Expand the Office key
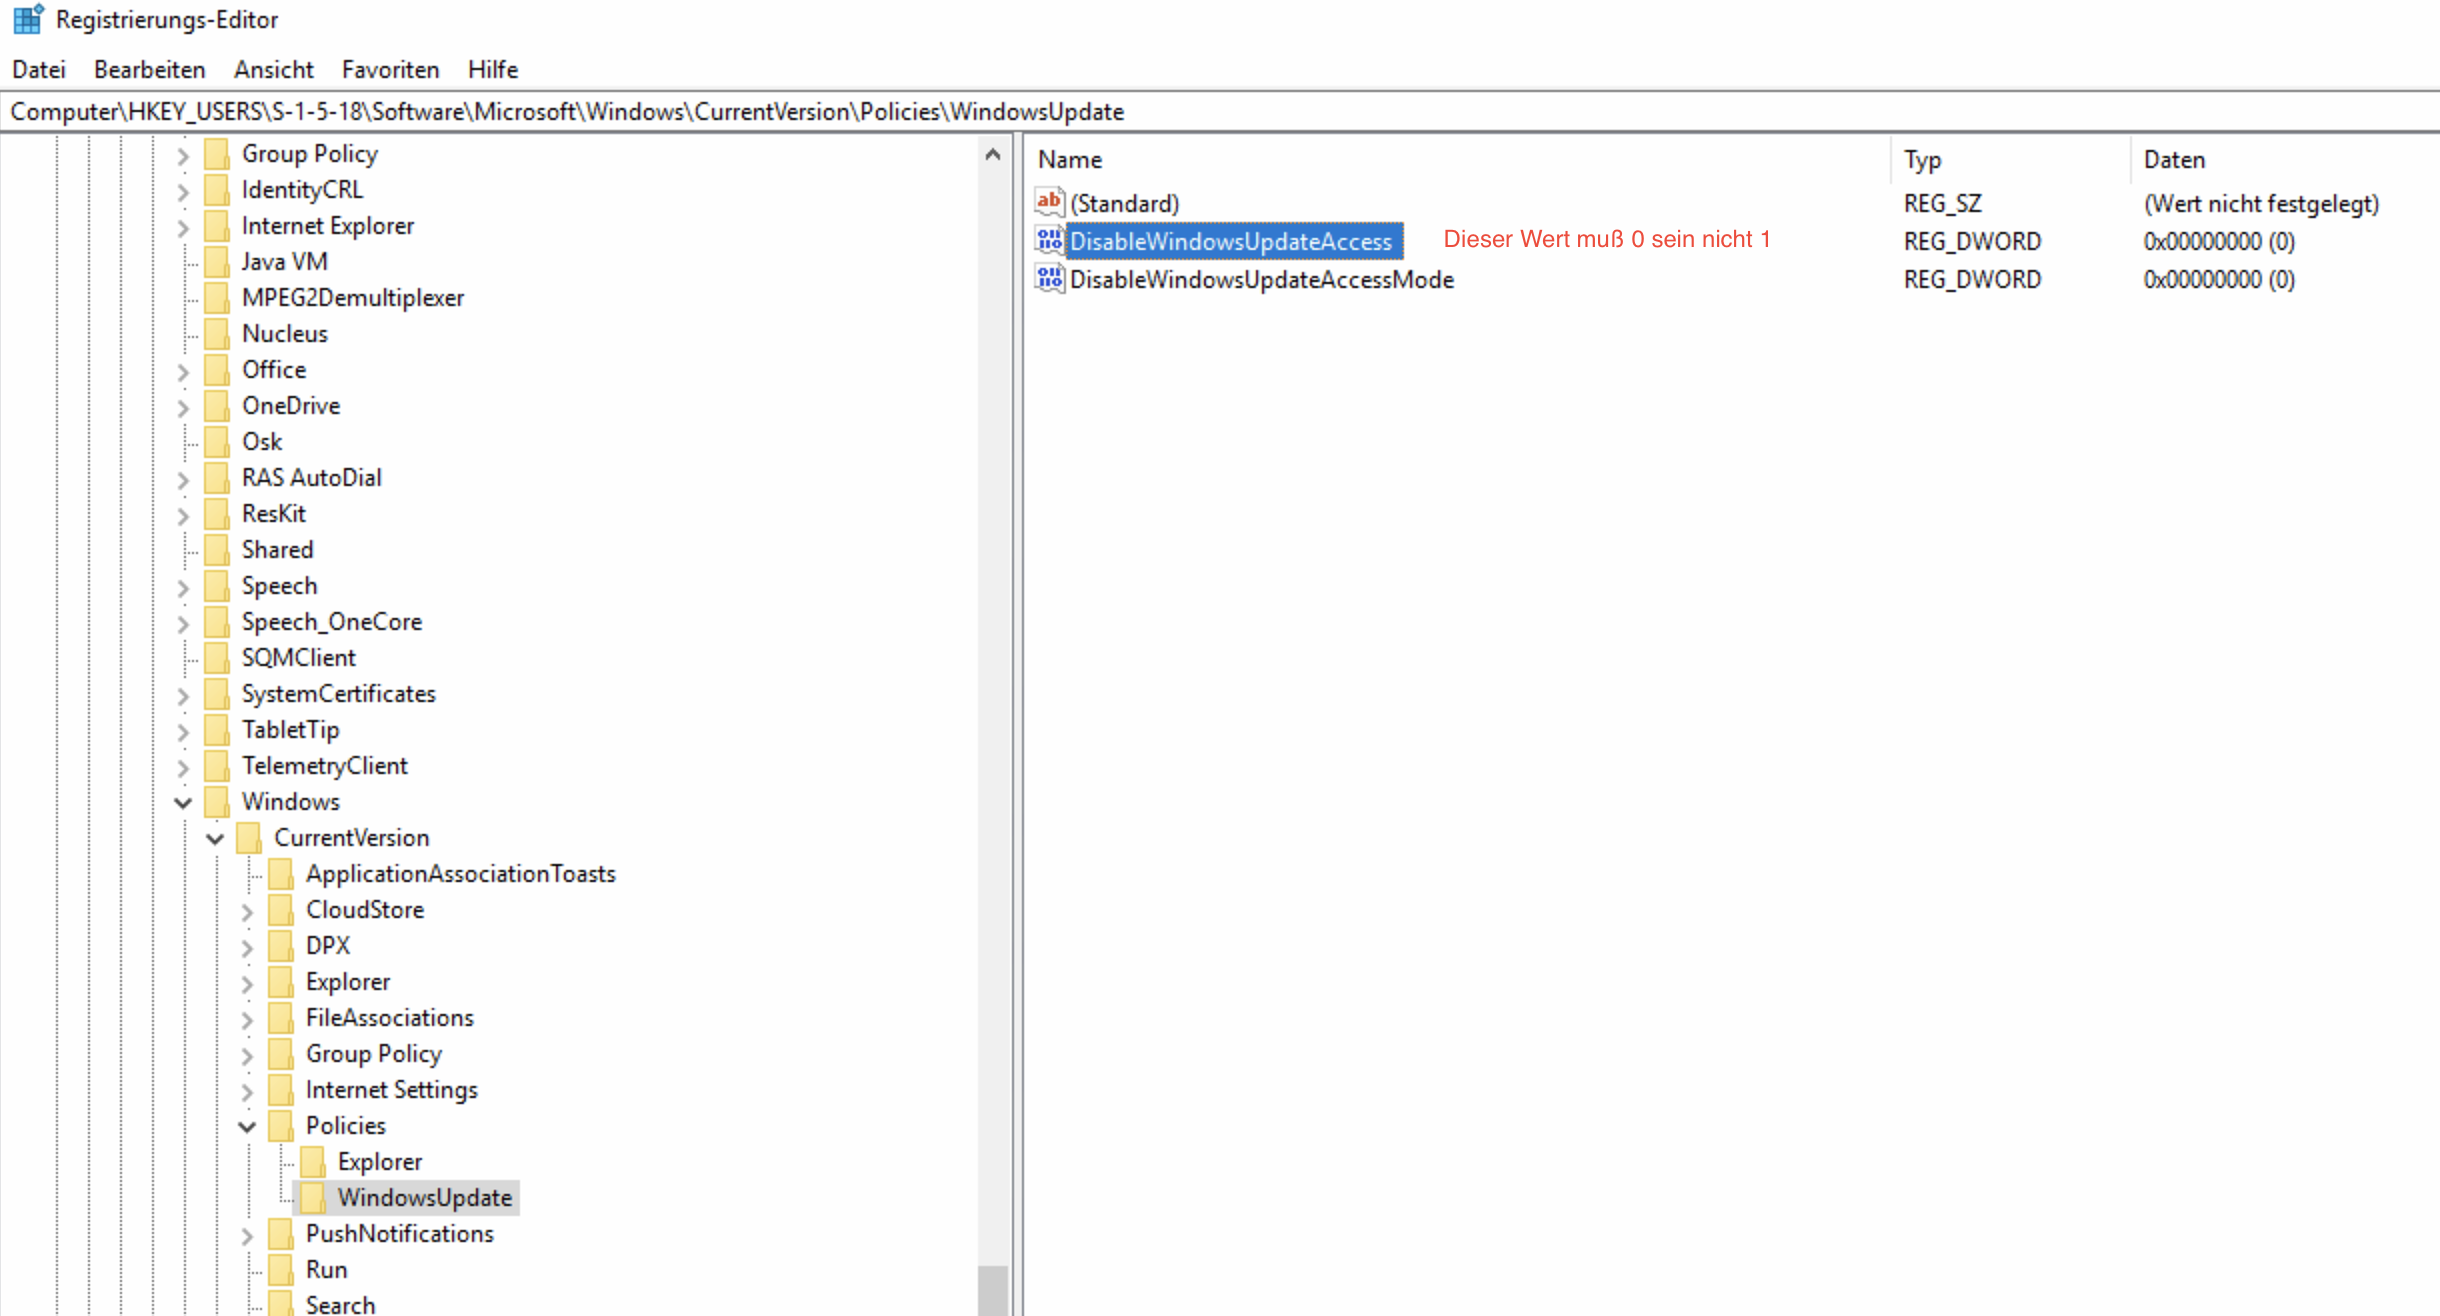2440x1316 pixels. coord(183,371)
